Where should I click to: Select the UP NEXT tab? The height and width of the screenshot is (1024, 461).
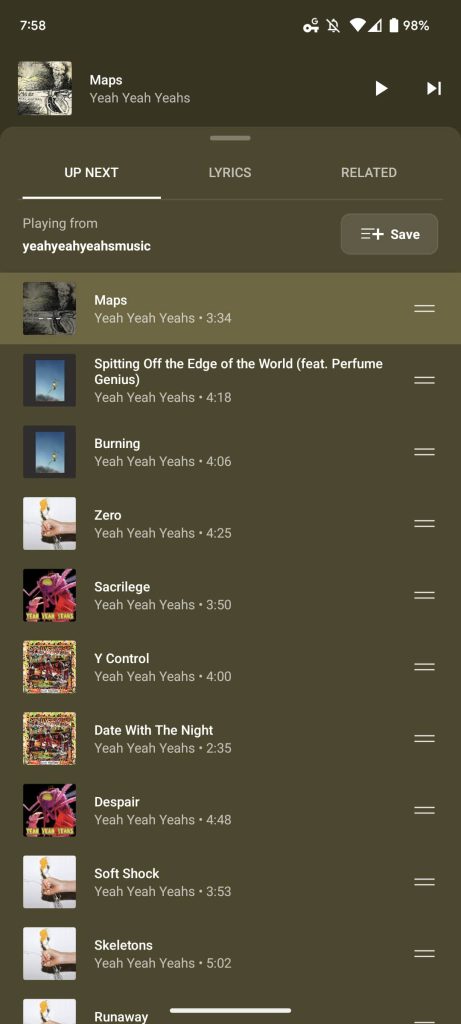[x=91, y=172]
